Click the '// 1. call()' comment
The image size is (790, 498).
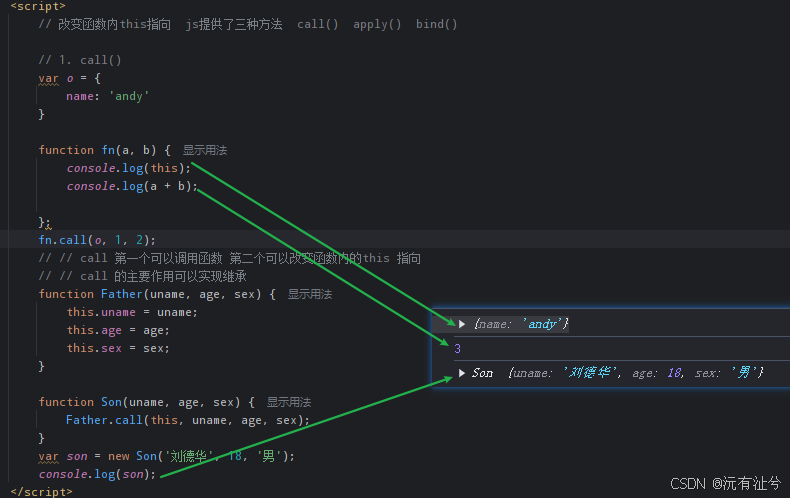80,60
